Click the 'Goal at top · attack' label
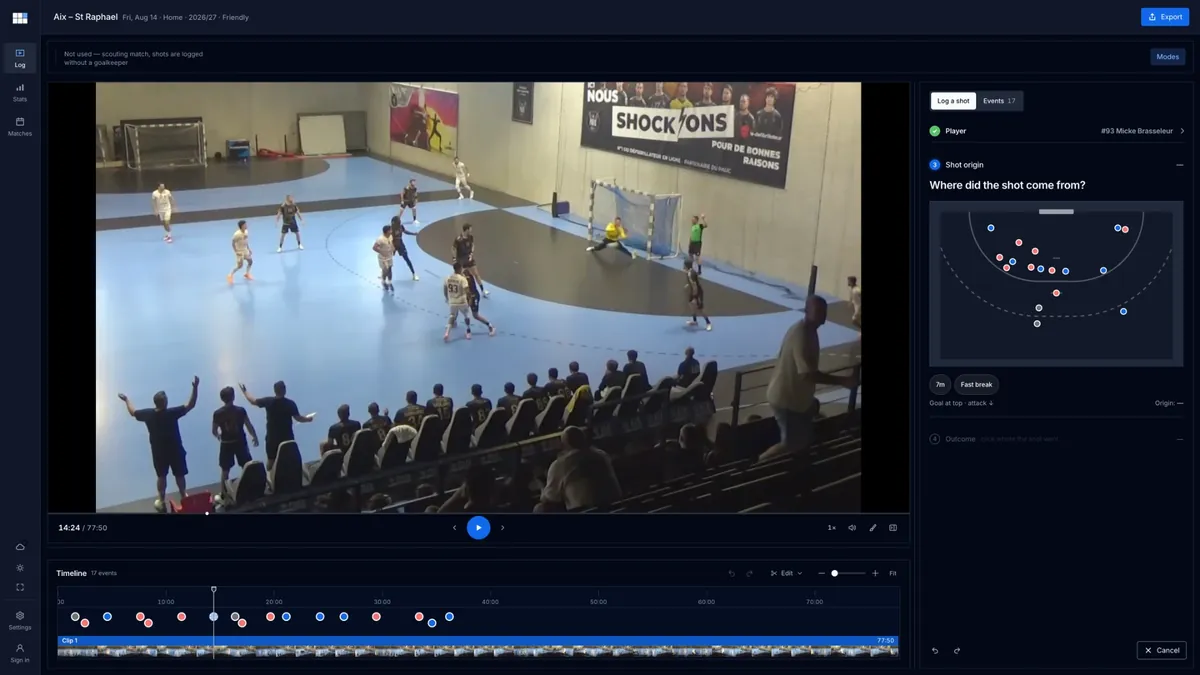The width and height of the screenshot is (1200, 675). pos(961,403)
